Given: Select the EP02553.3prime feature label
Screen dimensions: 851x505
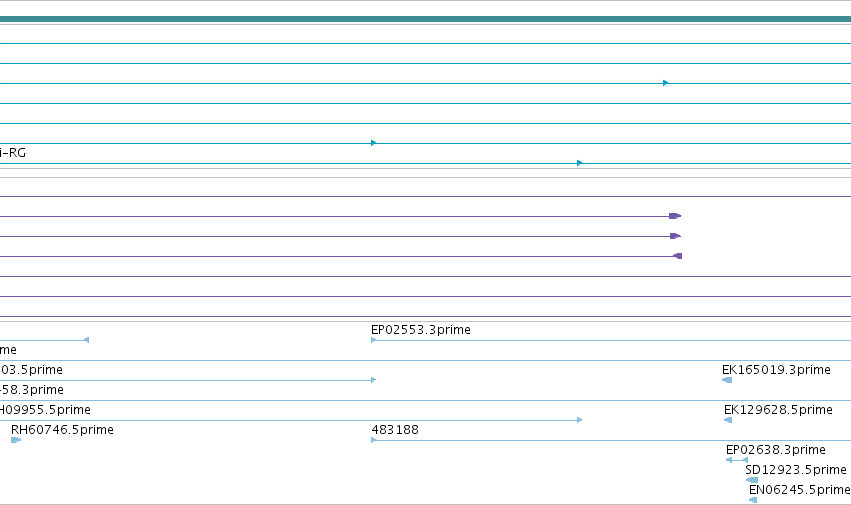Looking at the screenshot, I should (421, 330).
